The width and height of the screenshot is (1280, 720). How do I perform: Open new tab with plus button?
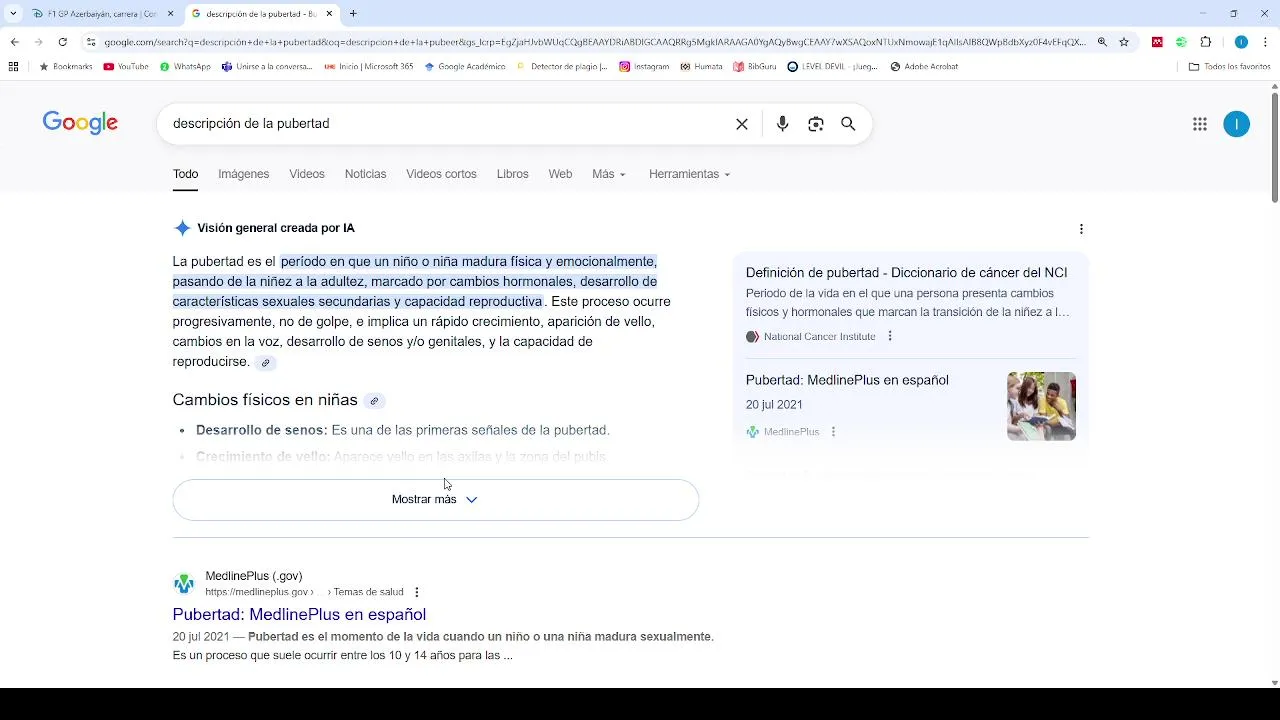(353, 14)
